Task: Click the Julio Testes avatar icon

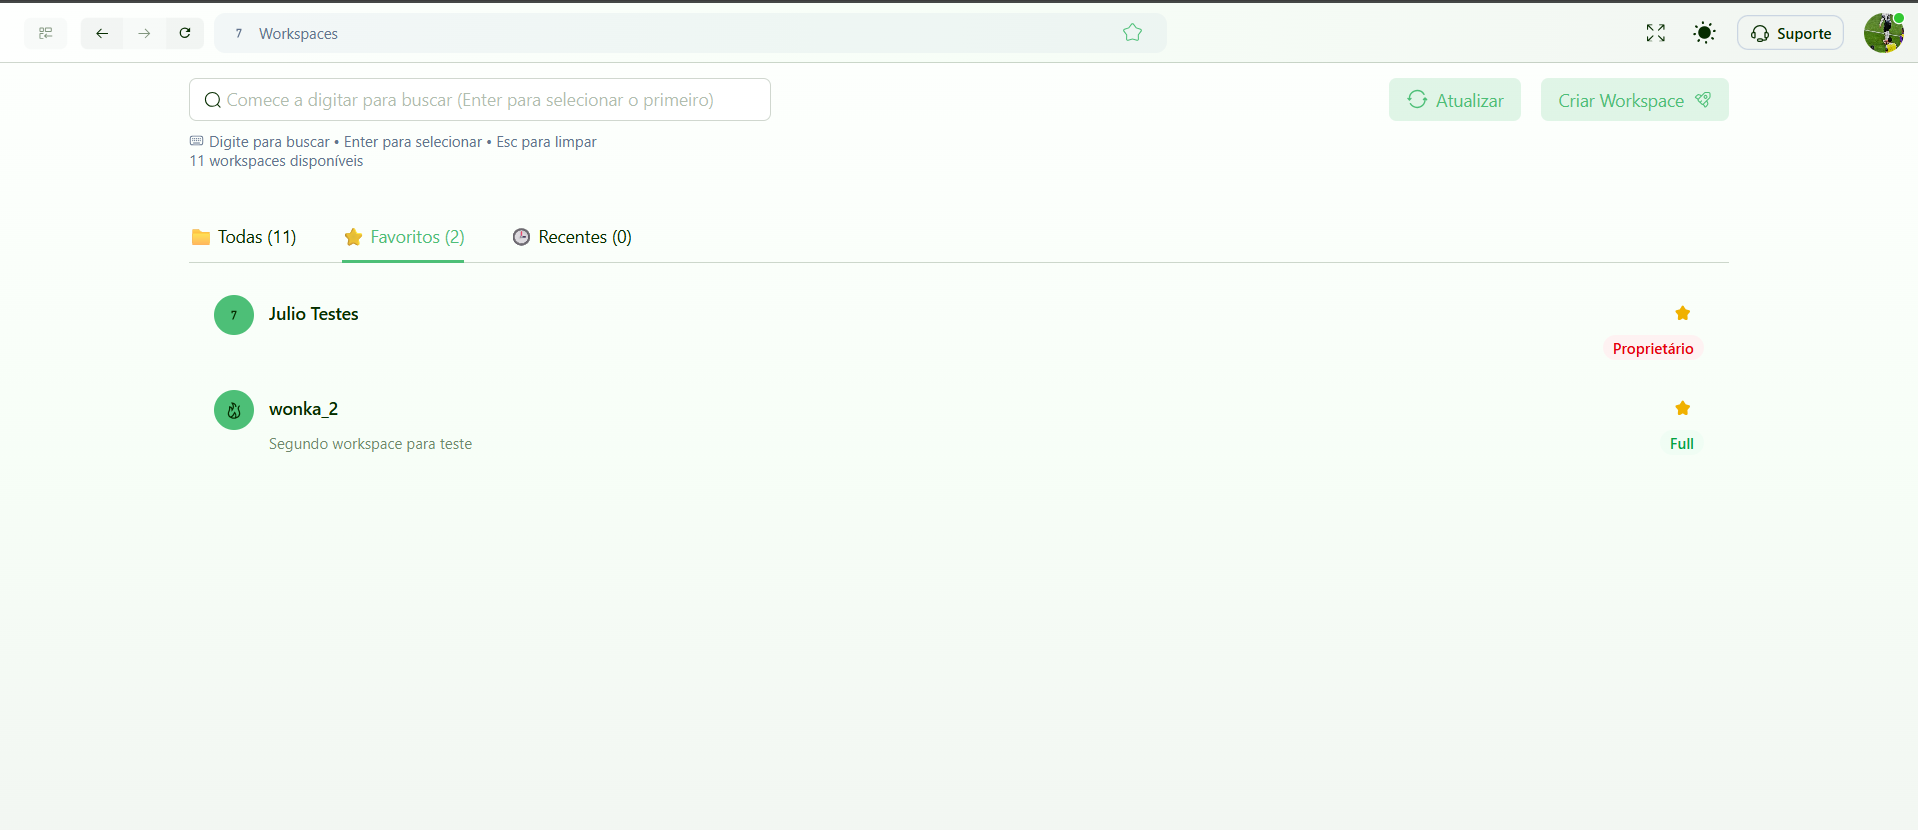Action: (234, 315)
